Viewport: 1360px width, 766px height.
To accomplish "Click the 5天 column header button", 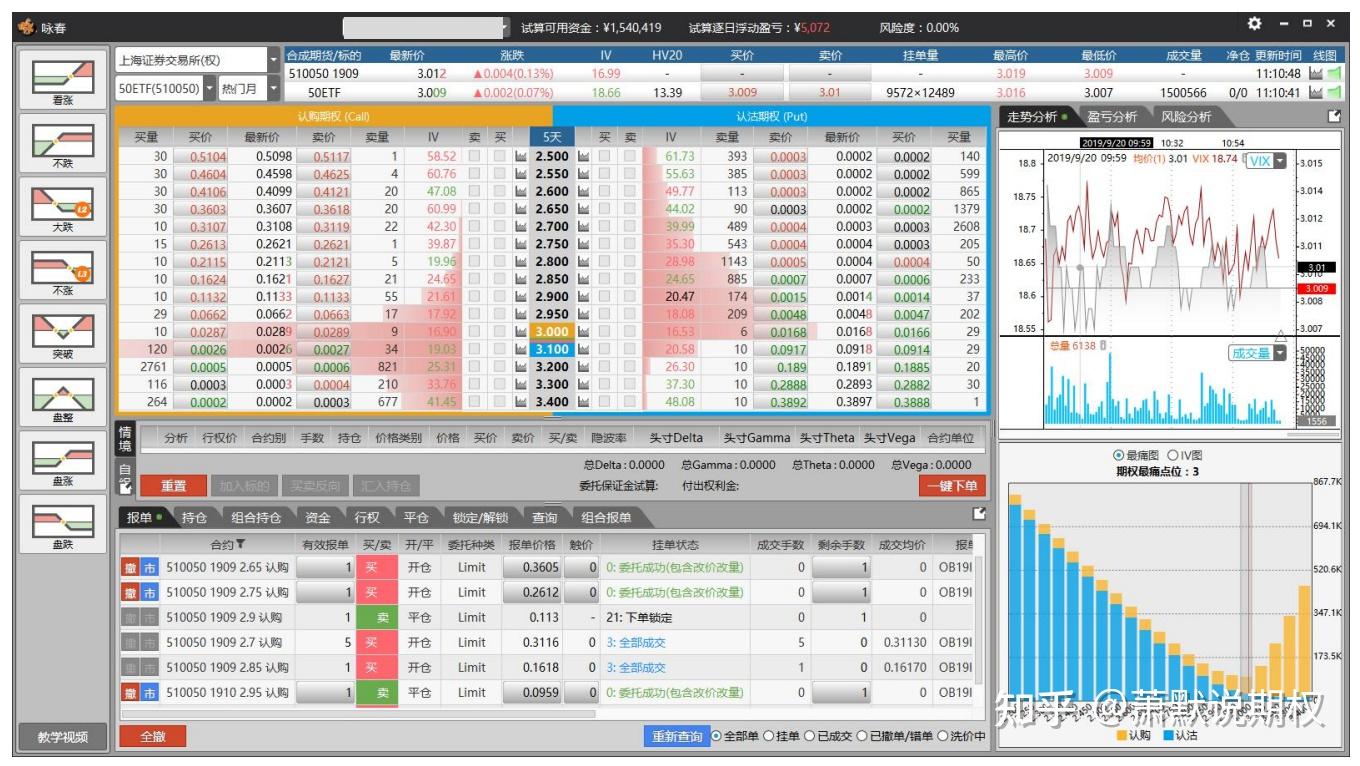I will tap(553, 137).
